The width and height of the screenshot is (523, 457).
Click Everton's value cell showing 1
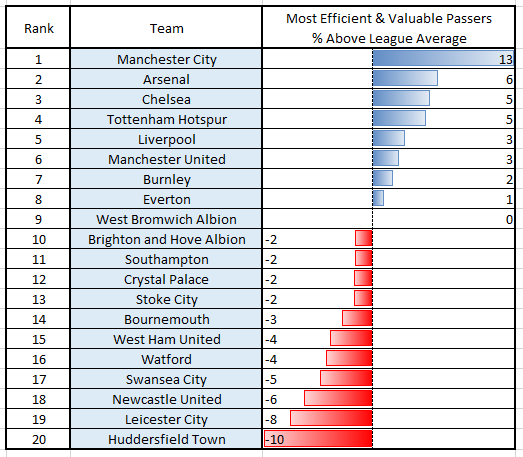[x=389, y=199]
